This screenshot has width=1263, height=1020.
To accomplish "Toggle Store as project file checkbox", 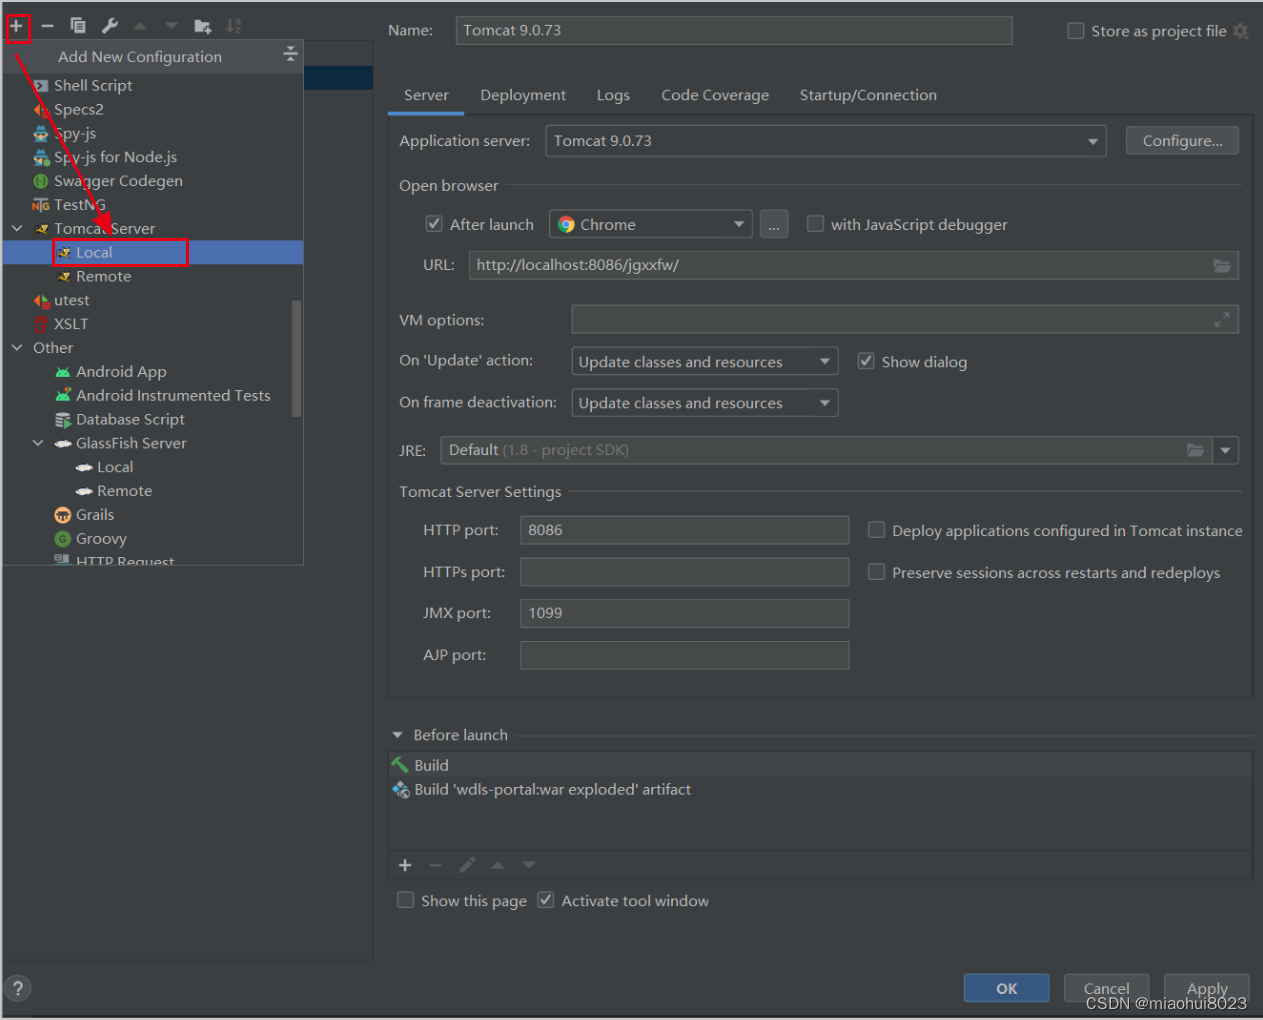I will (1076, 31).
